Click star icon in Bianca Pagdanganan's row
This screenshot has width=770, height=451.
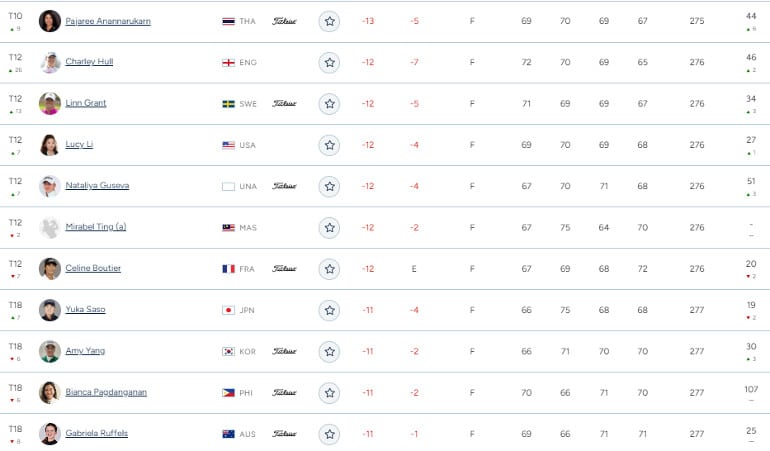pyautogui.click(x=329, y=393)
